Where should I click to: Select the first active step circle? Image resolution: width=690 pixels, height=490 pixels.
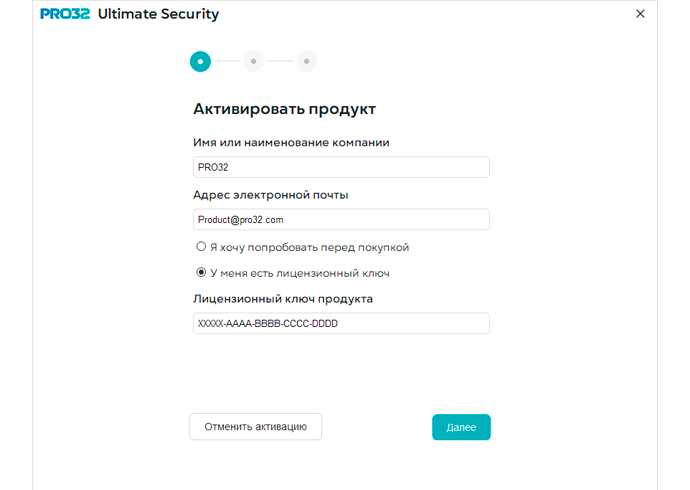200,61
